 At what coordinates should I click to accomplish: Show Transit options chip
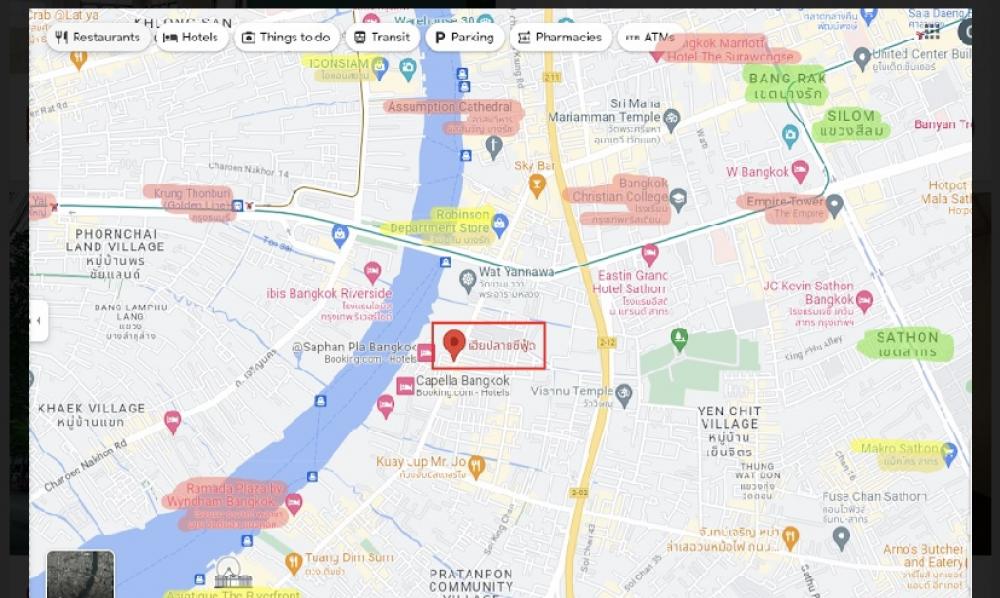click(383, 37)
